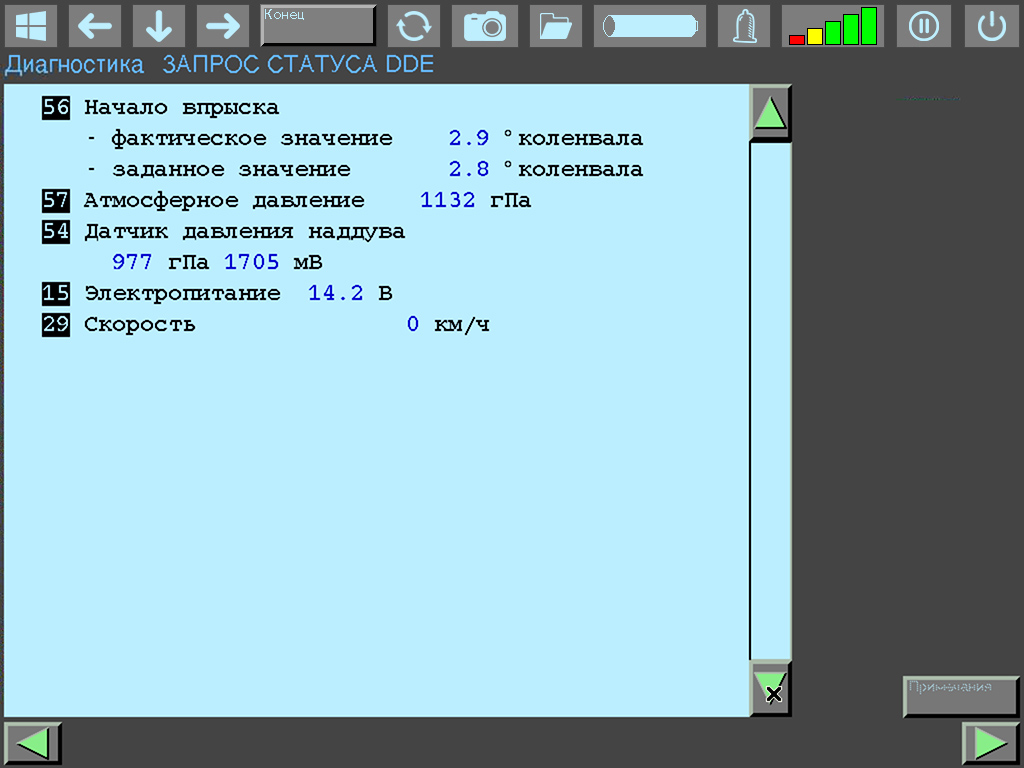Click the down arrow icon in toolbar
This screenshot has height=768, width=1024.
tap(158, 26)
